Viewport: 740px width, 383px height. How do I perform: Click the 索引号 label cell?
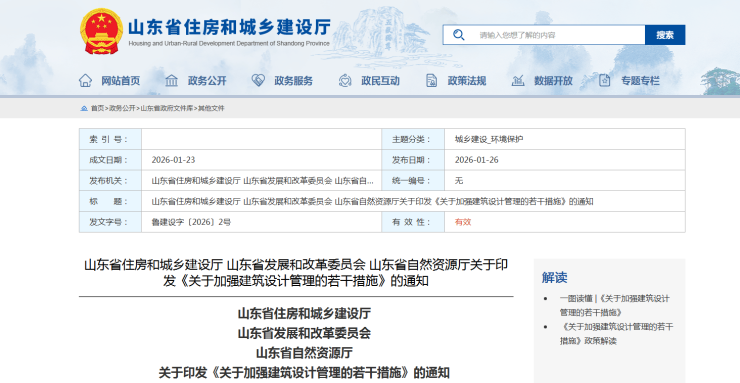(x=110, y=139)
